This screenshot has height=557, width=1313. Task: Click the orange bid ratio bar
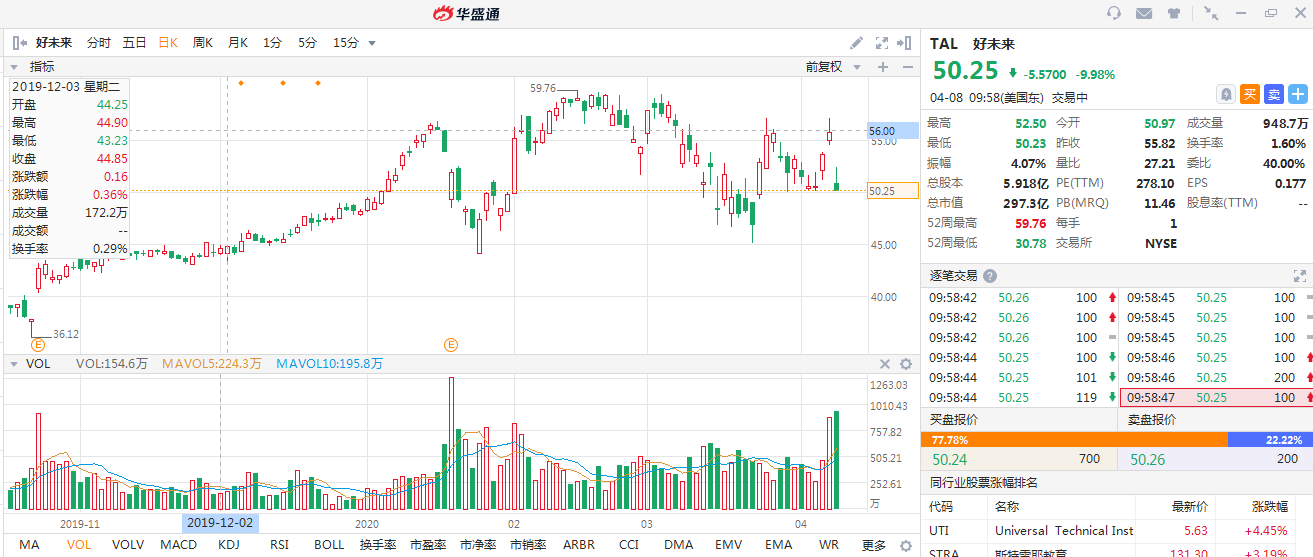1073,439
